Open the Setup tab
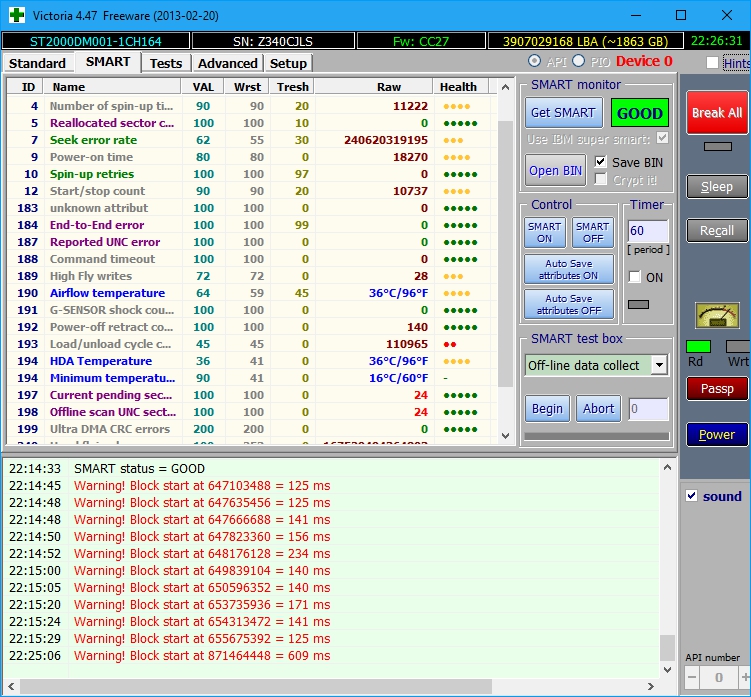Viewport: 751px width, 697px height. point(288,63)
